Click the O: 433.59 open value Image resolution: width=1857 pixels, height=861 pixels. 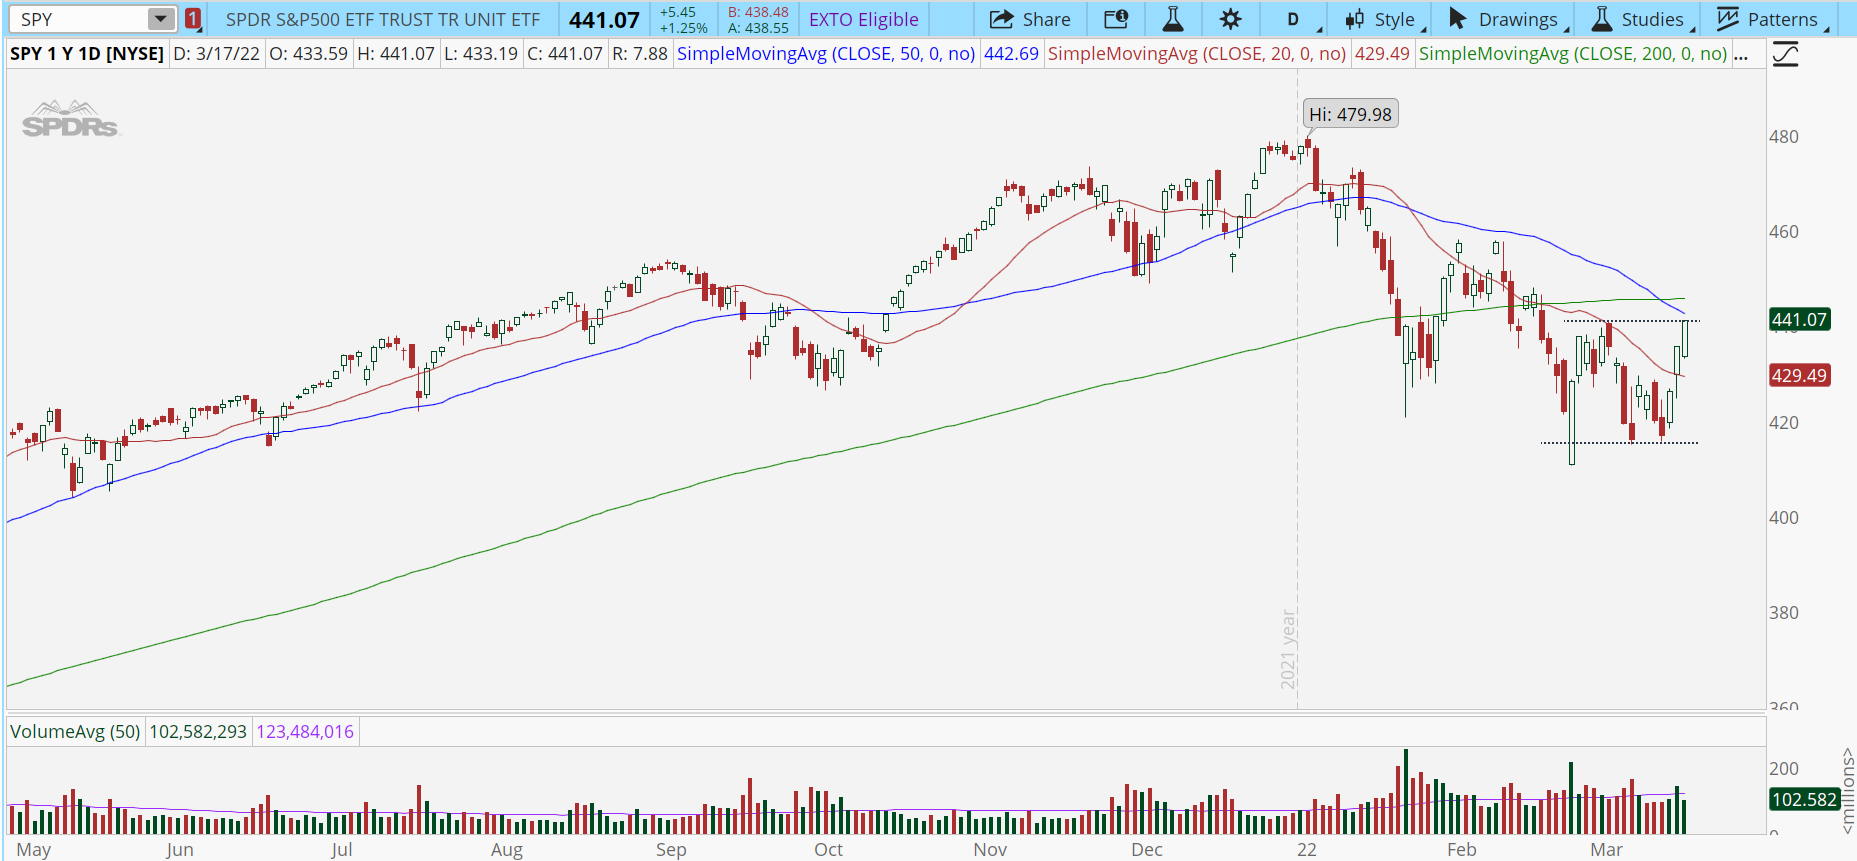308,54
